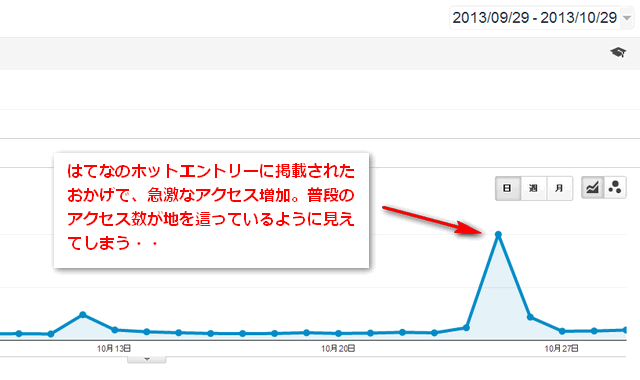The width and height of the screenshot is (640, 380).
Task: Select the 日 (day) granularity toggle
Action: click(x=507, y=188)
